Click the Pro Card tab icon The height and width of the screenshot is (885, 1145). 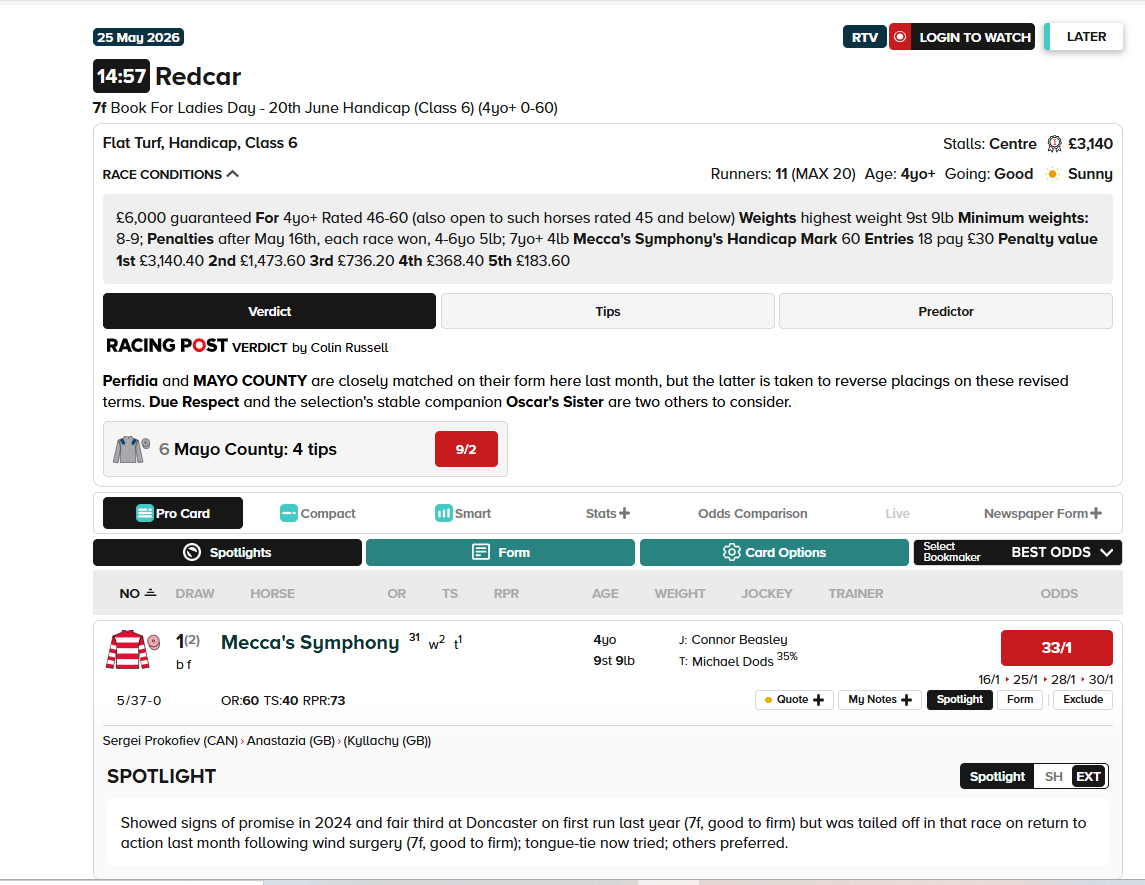pyautogui.click(x=145, y=513)
